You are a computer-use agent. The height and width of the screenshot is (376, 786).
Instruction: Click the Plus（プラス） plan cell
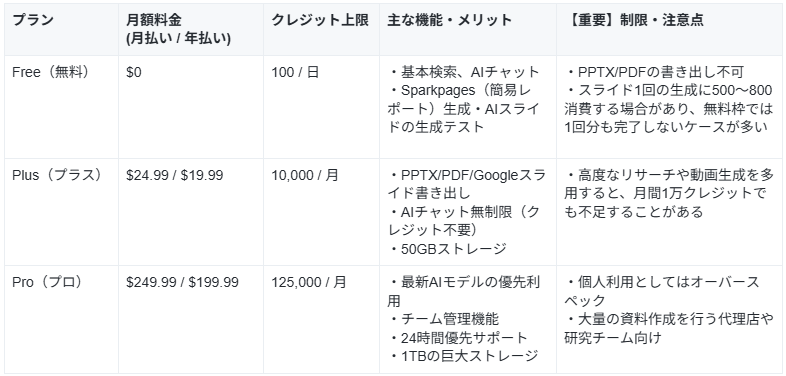pyautogui.click(x=59, y=175)
